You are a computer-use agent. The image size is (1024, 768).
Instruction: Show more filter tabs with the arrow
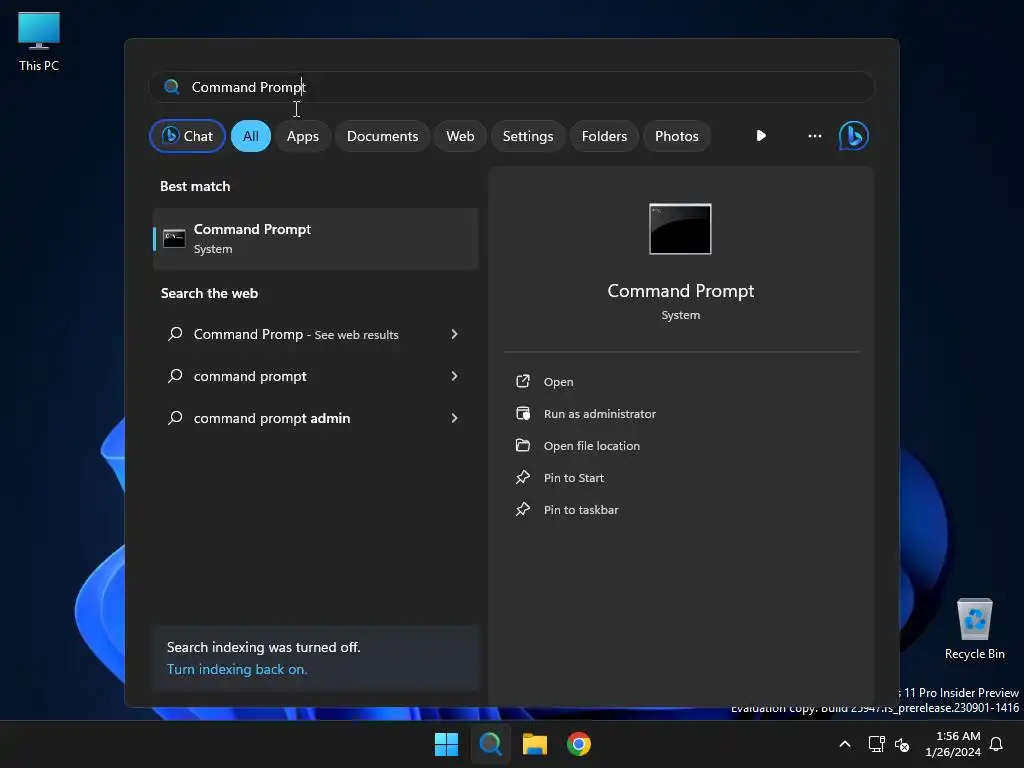tap(761, 136)
